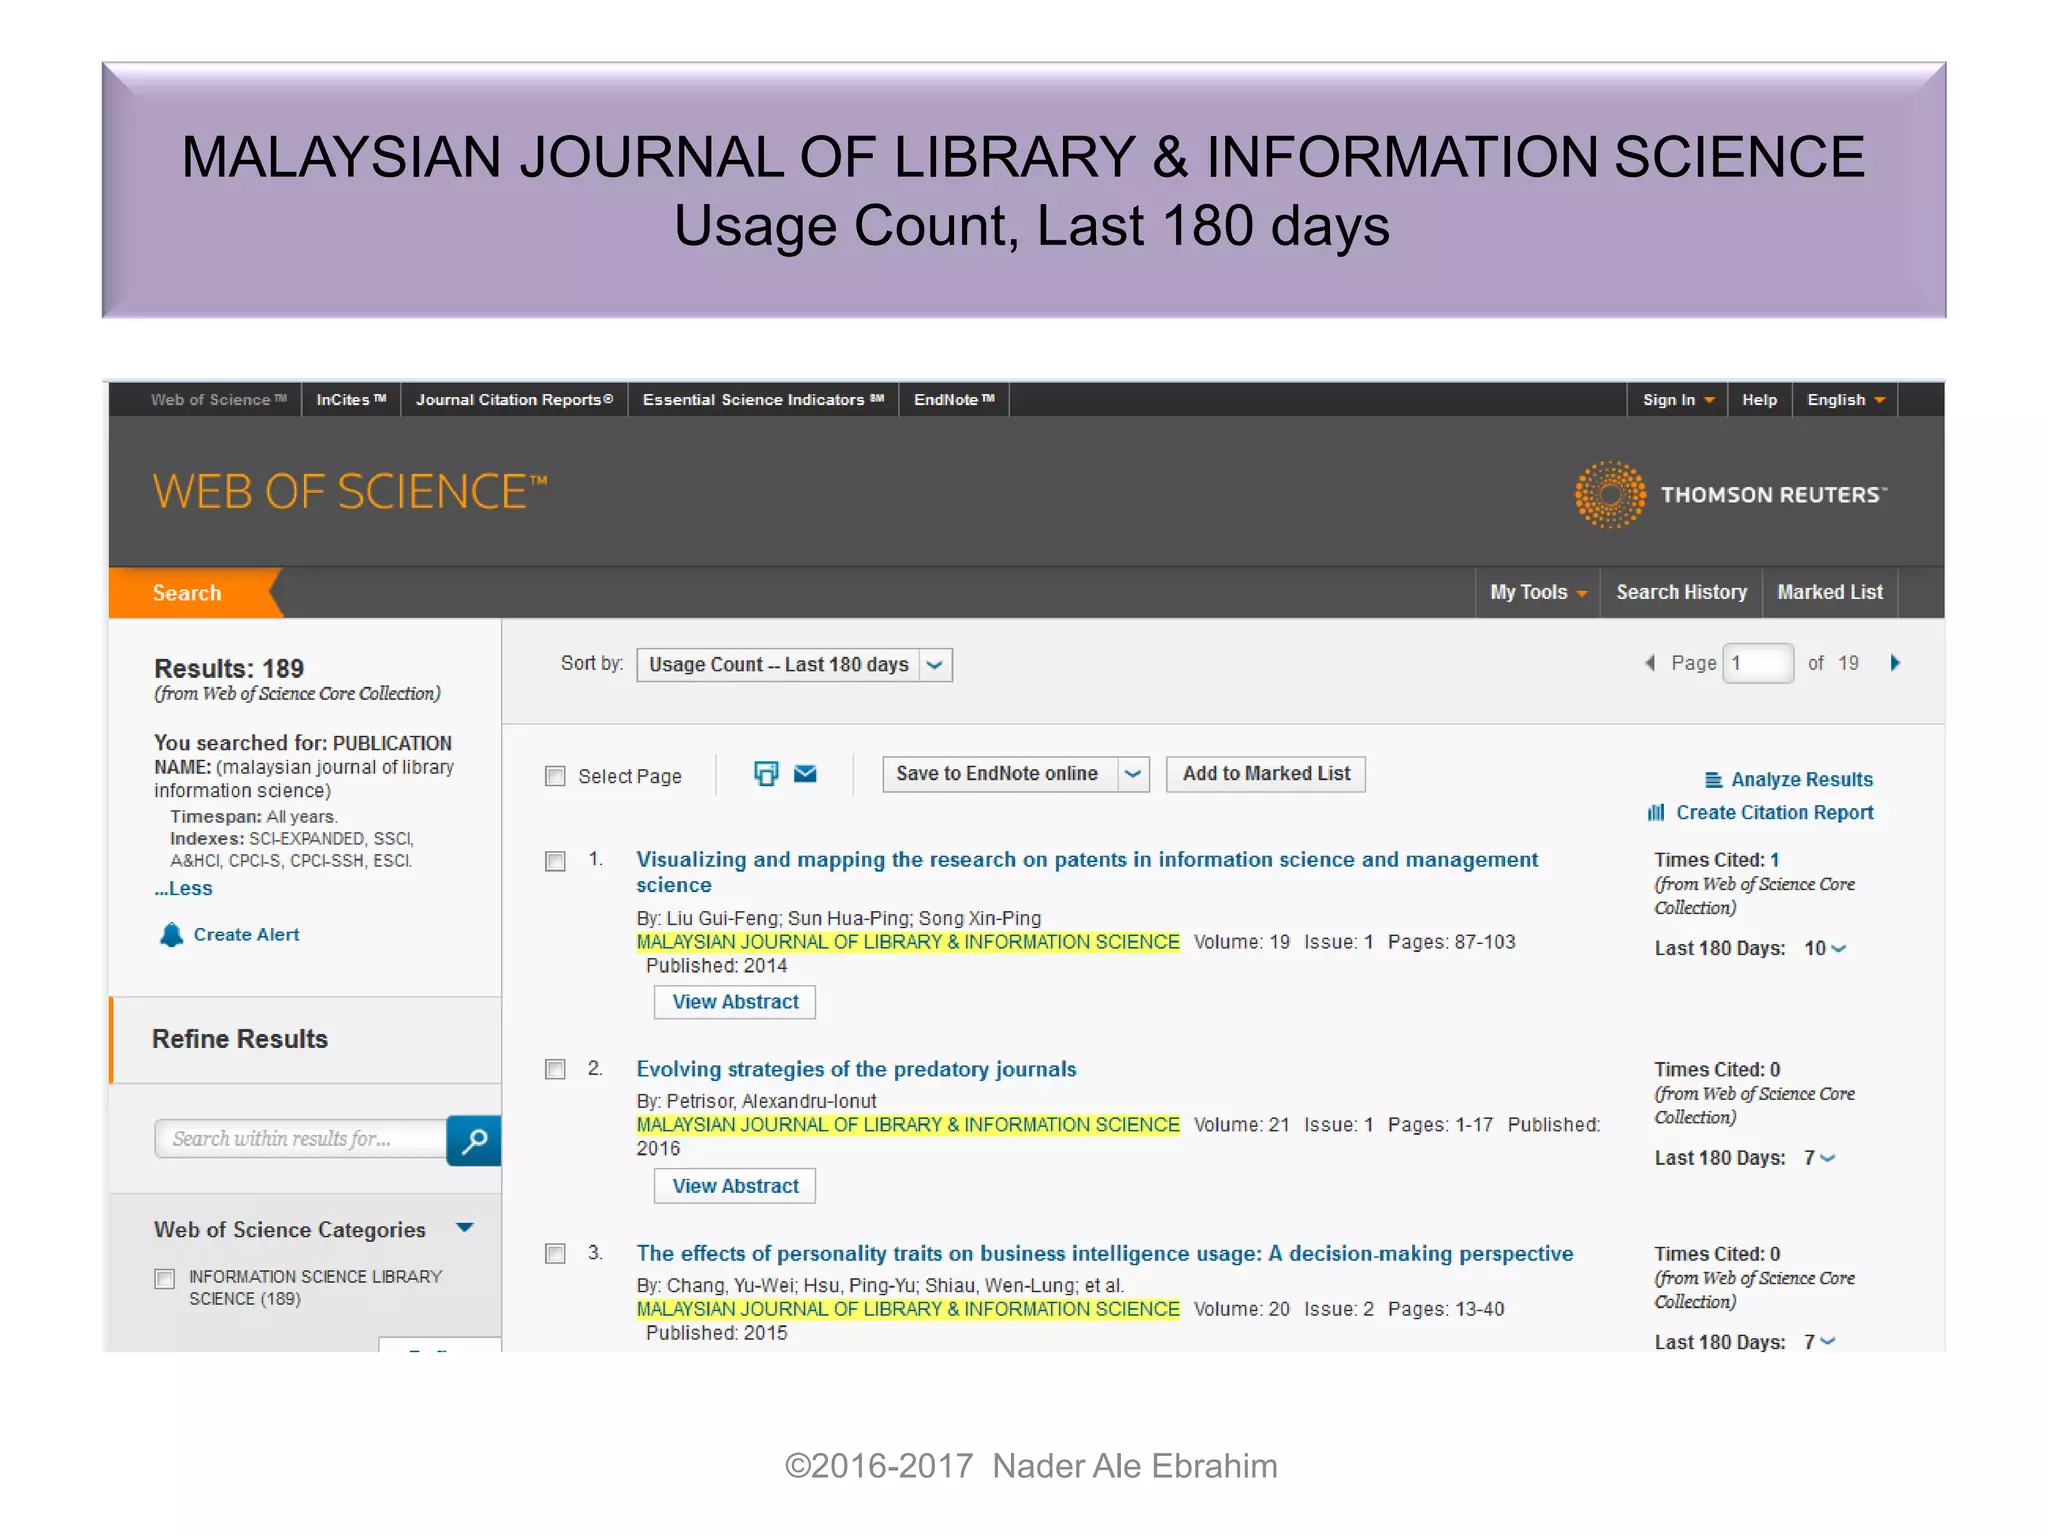Click the Create Alert bell icon
The image size is (2048, 1536).
[x=172, y=935]
